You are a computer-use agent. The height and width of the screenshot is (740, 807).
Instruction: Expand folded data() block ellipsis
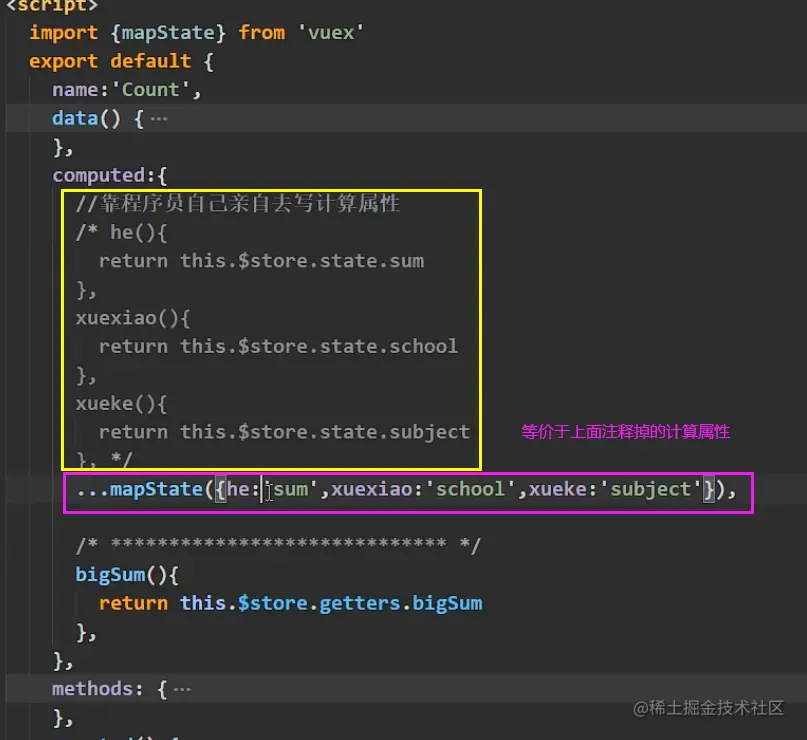(159, 119)
